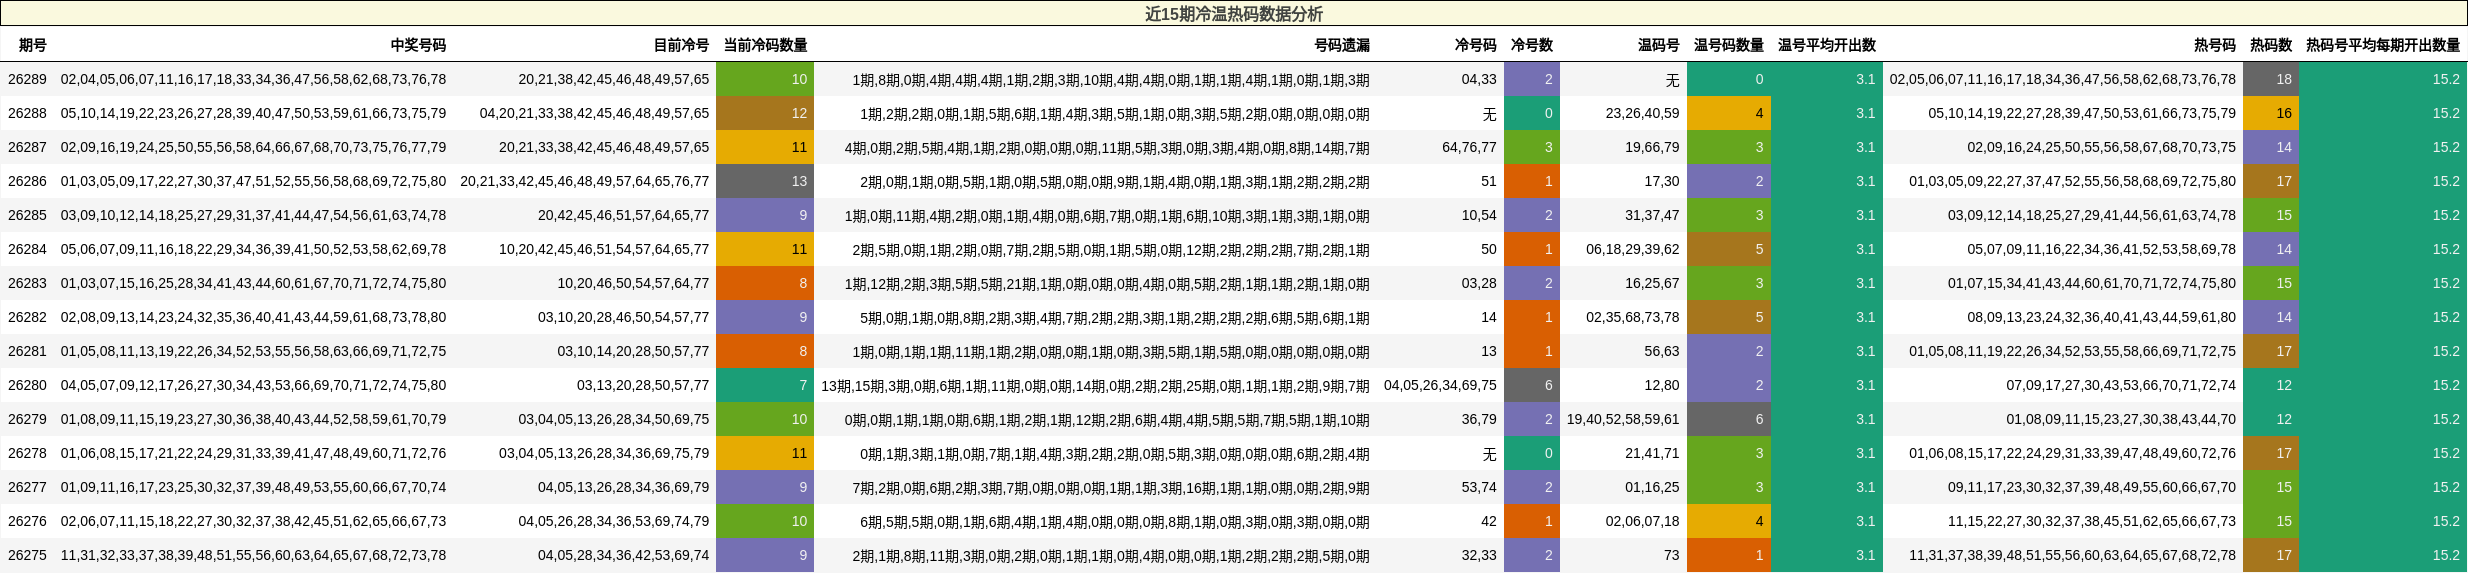The height and width of the screenshot is (573, 2468).
Task: Click omission list starting 4期,0期,2期,5期 in row 26287
Action: 1107,147
